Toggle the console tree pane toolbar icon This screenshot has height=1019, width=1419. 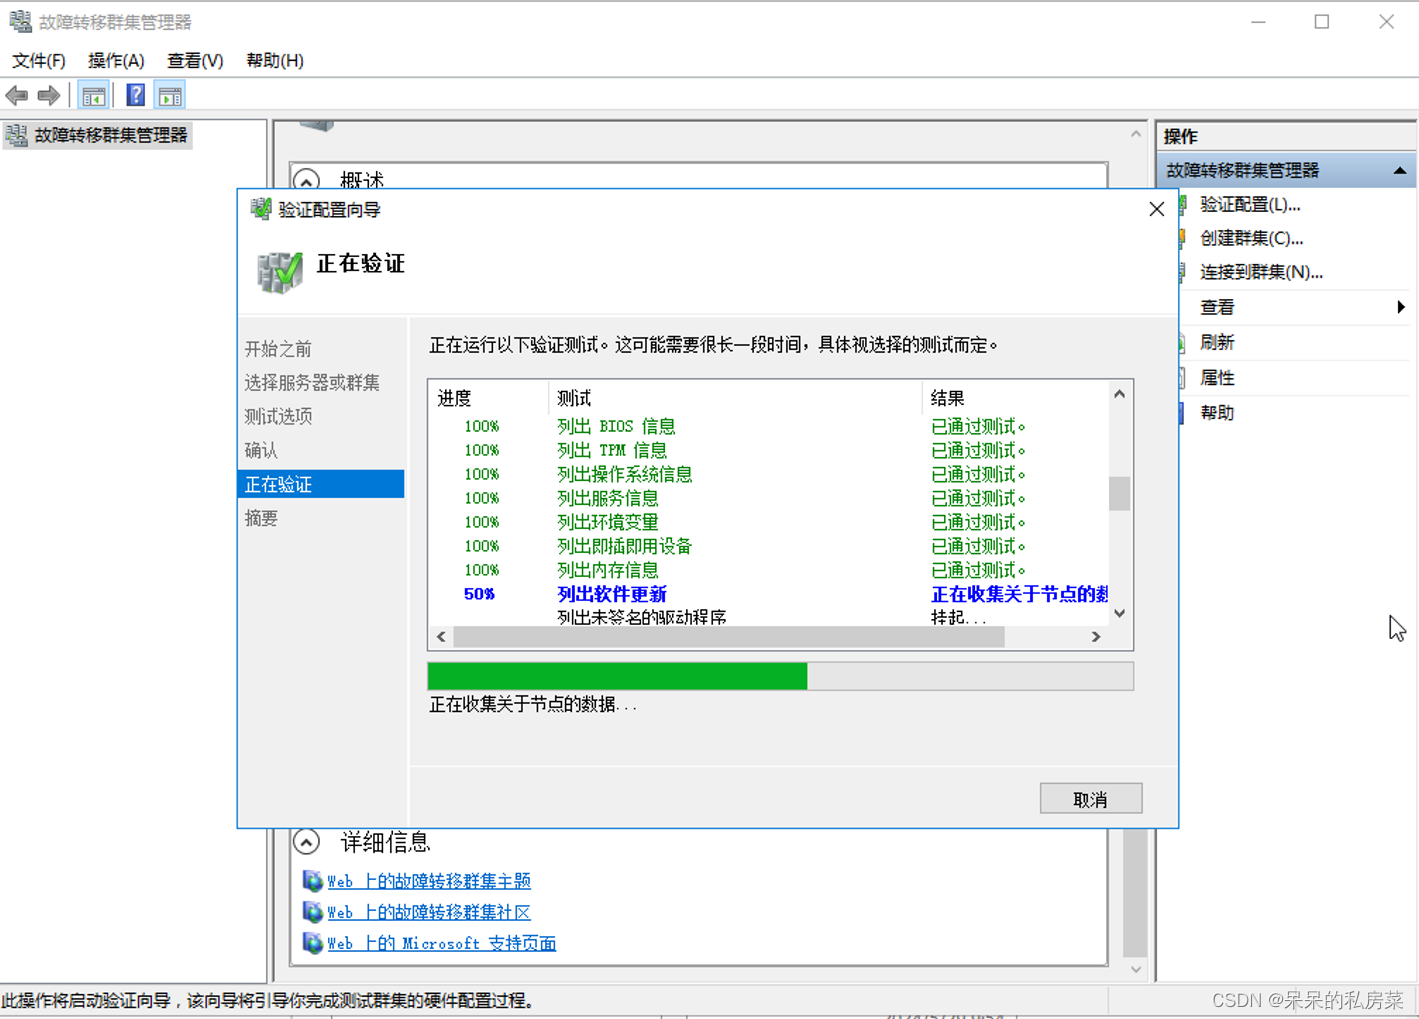[94, 96]
